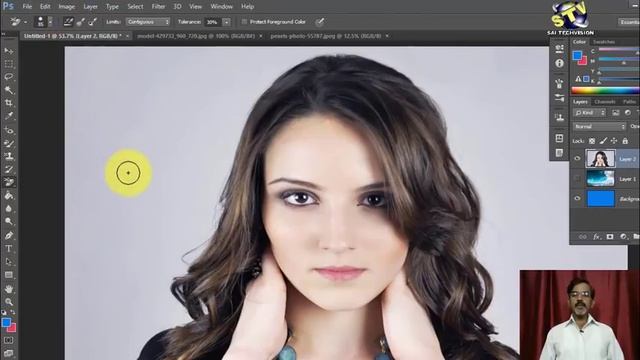Open the layer filter Kind dropdown

click(x=589, y=113)
